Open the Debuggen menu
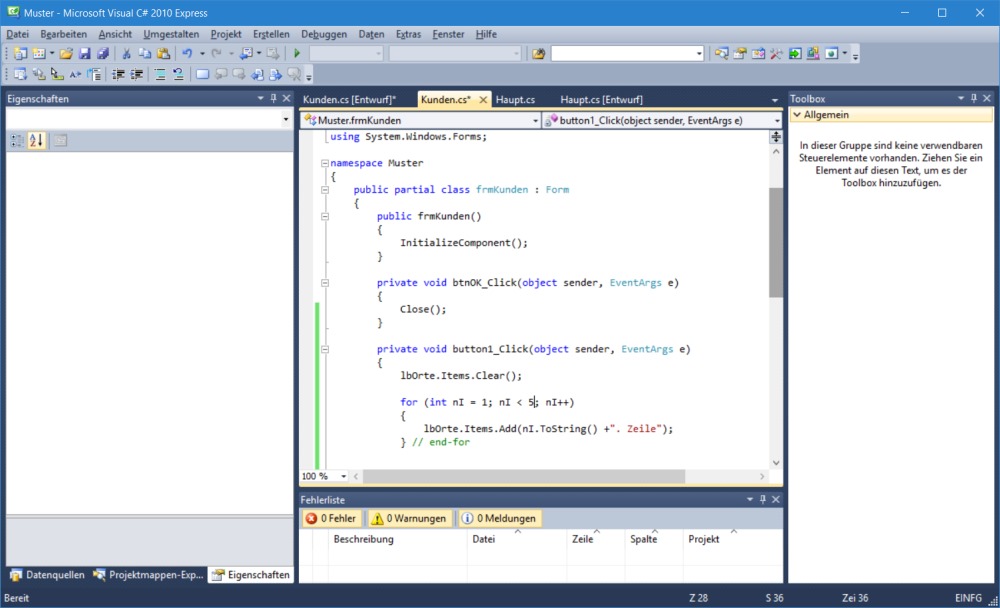 (x=323, y=33)
